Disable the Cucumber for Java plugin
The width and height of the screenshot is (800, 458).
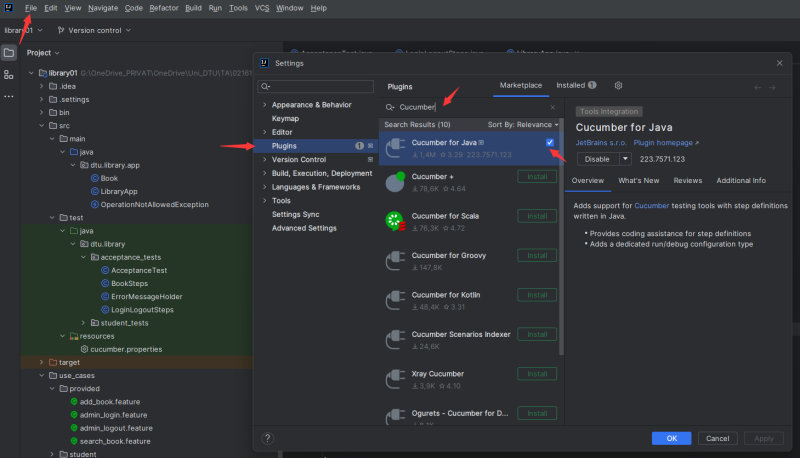tap(597, 159)
